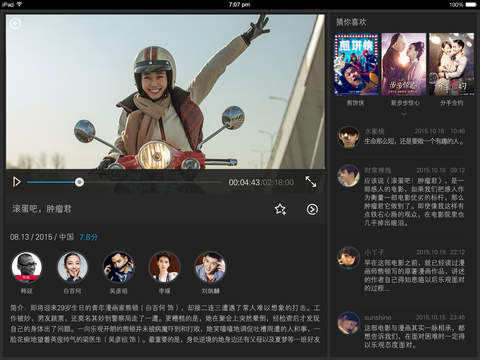
Task: Select the director's avatar with red label
Action: [x=27, y=267]
